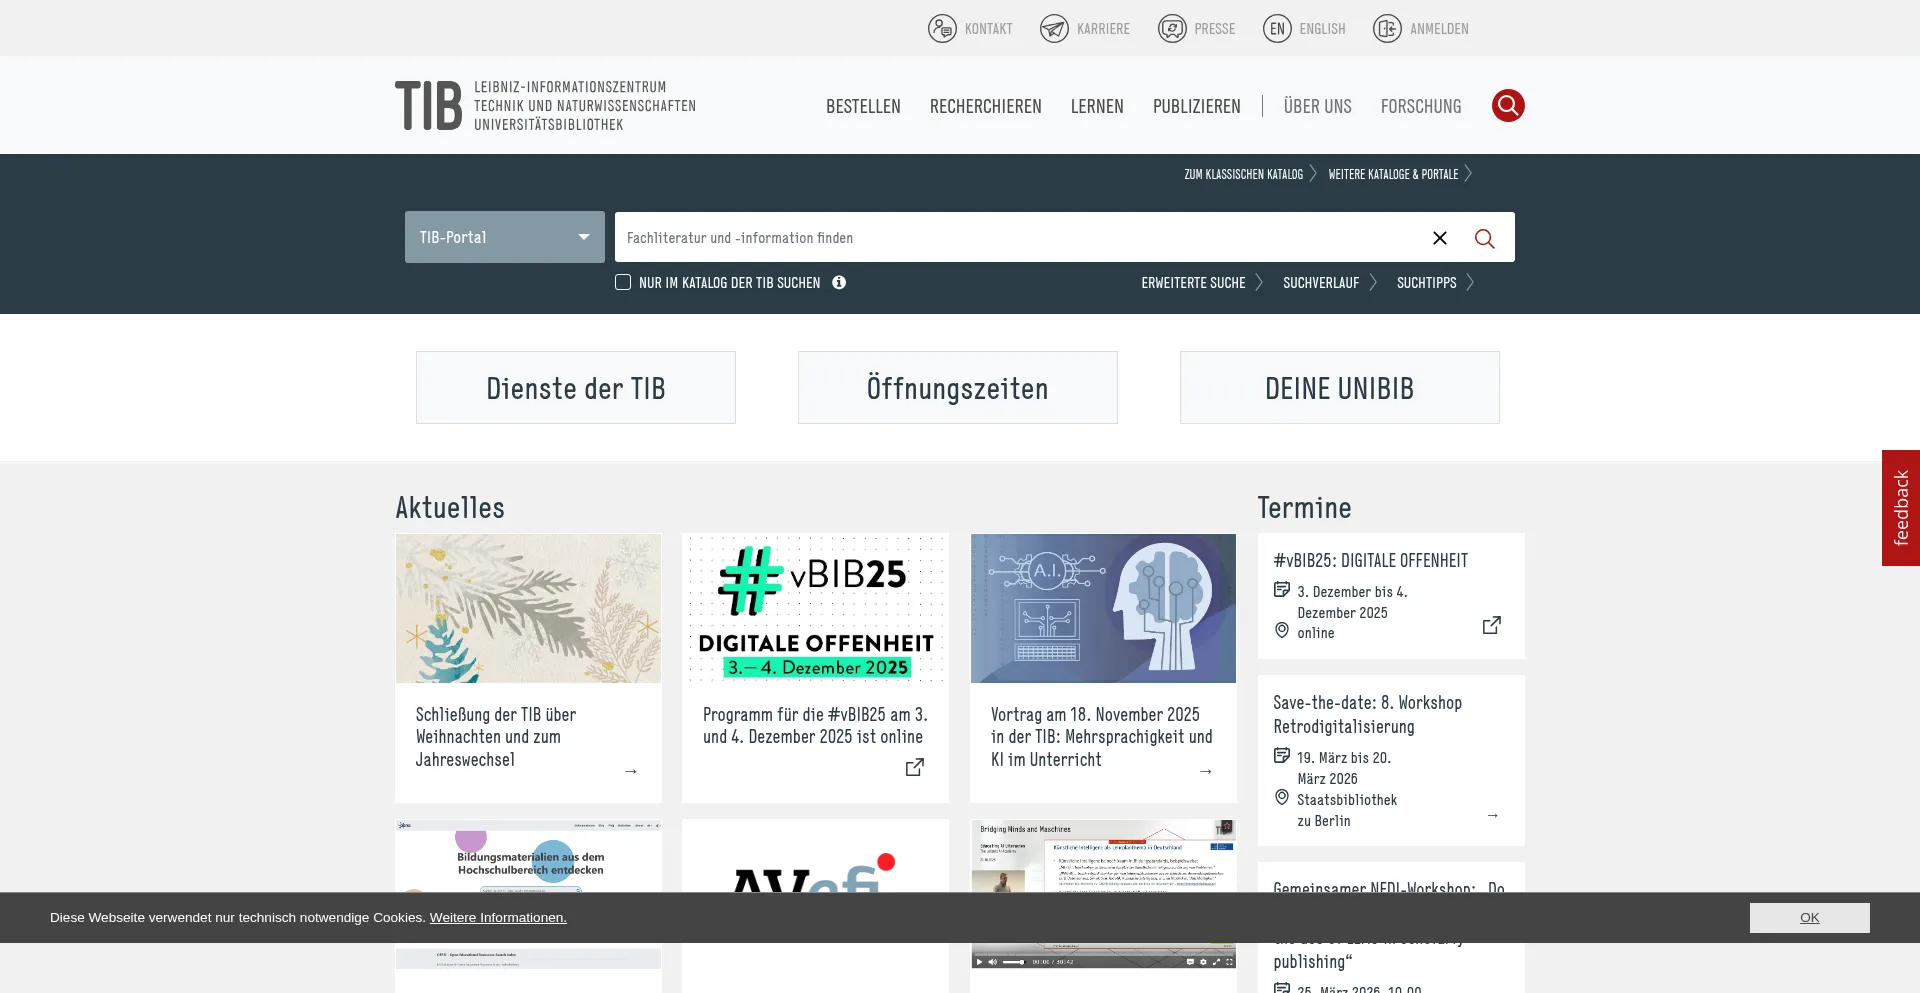Screen dimensions: 1920x993
Task: Accept cookies with OK button
Action: (1809, 918)
